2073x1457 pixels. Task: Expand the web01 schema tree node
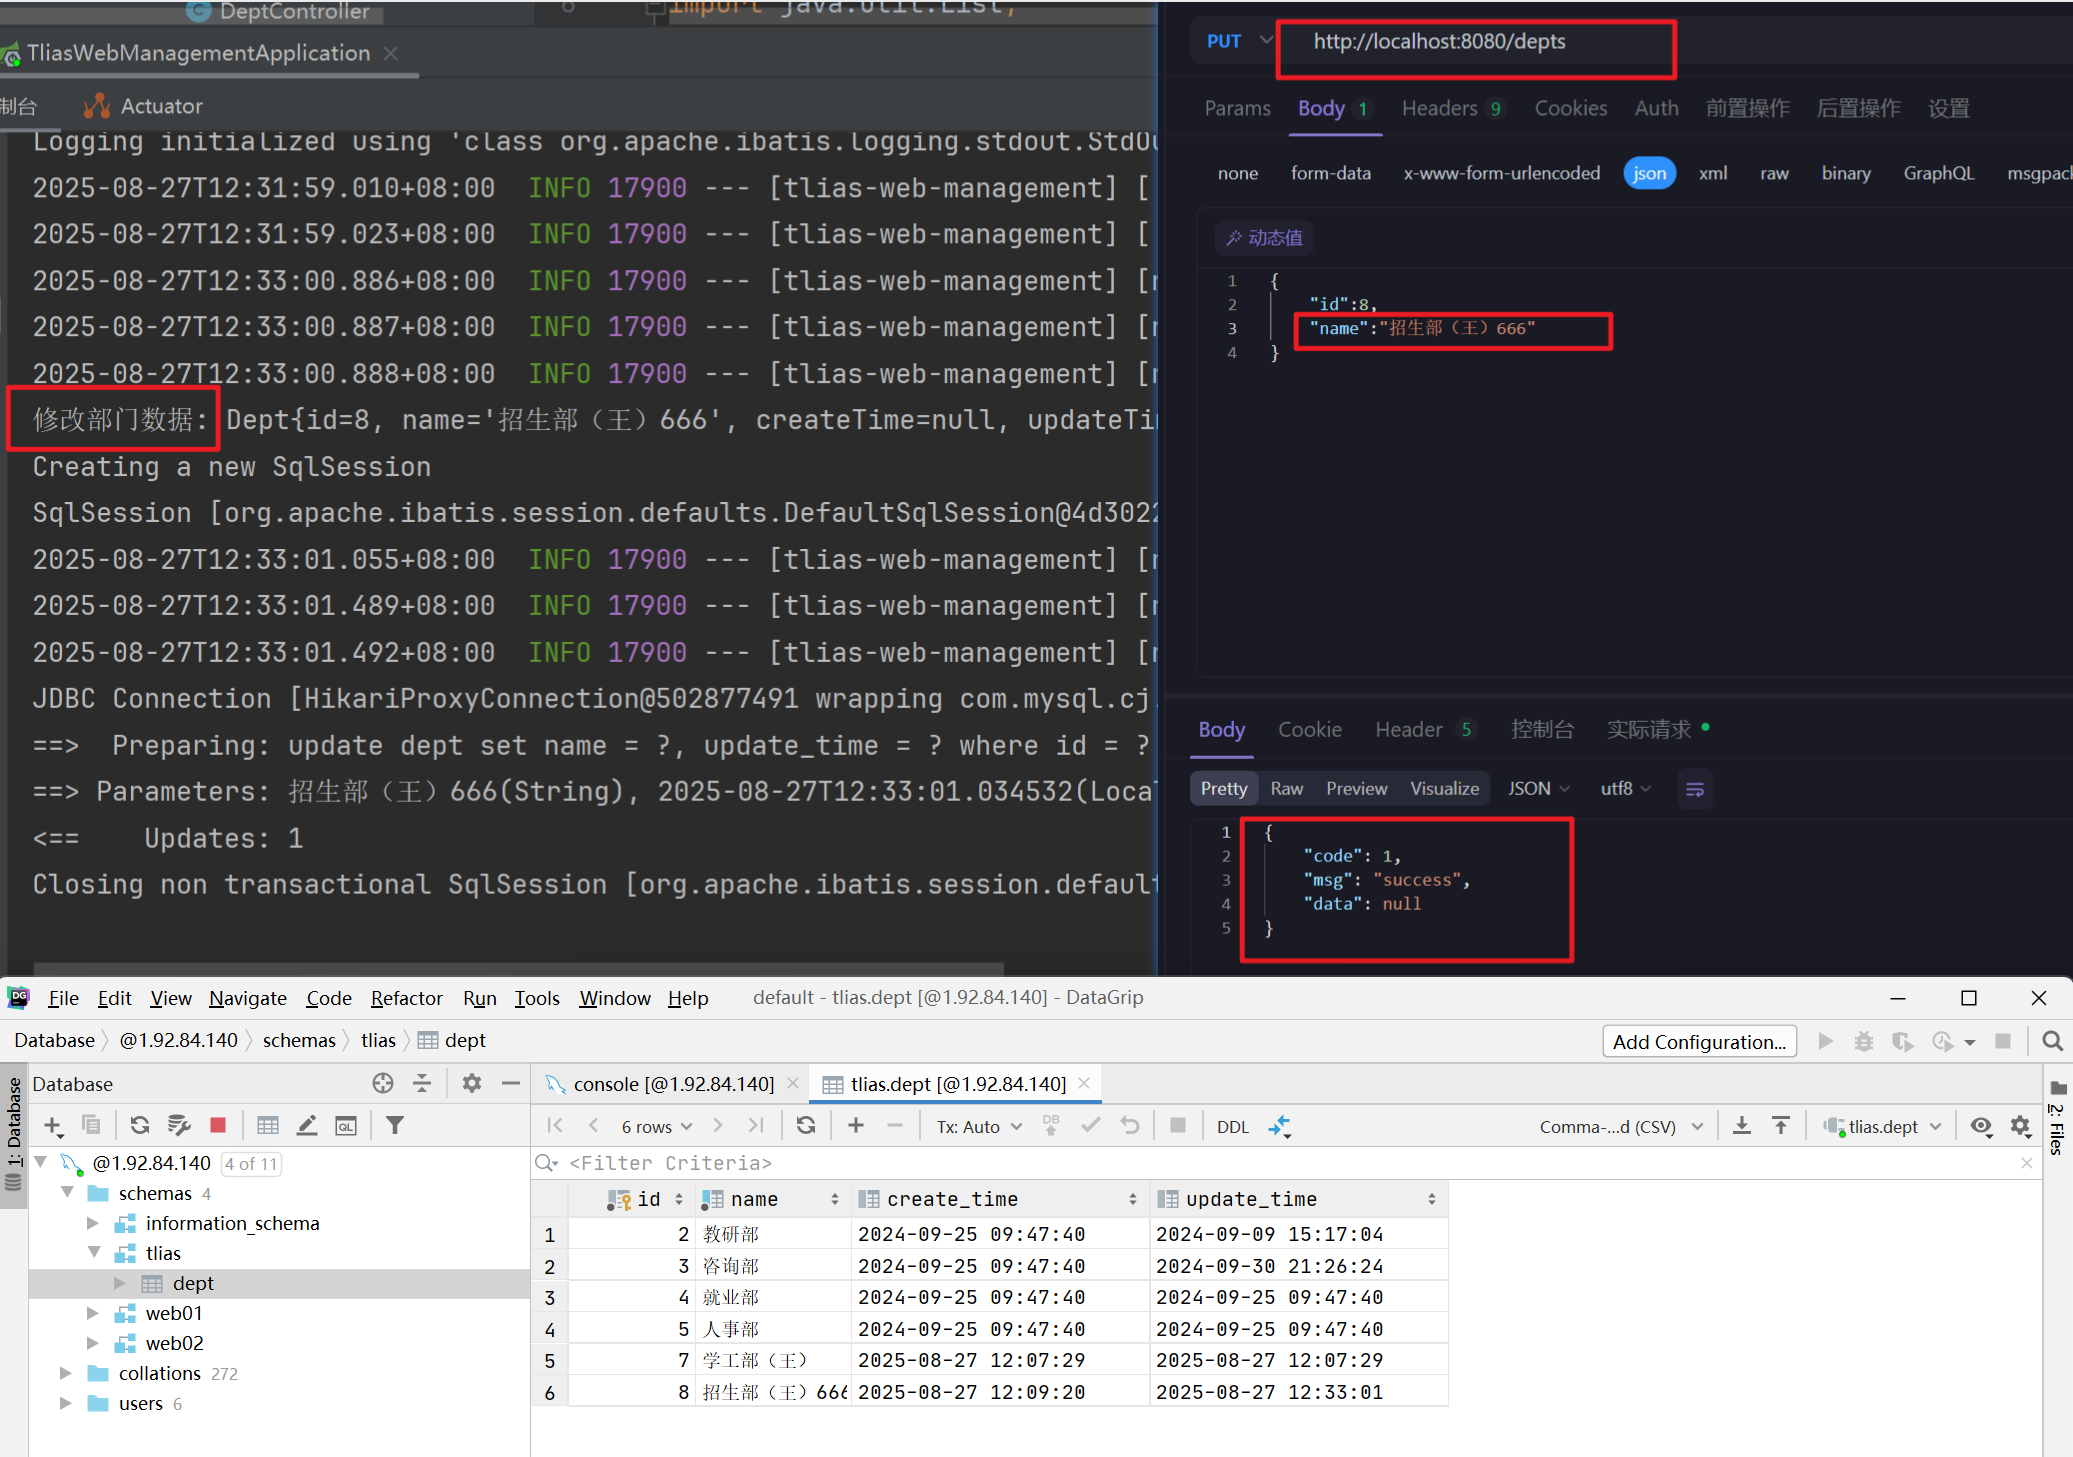coord(93,1313)
